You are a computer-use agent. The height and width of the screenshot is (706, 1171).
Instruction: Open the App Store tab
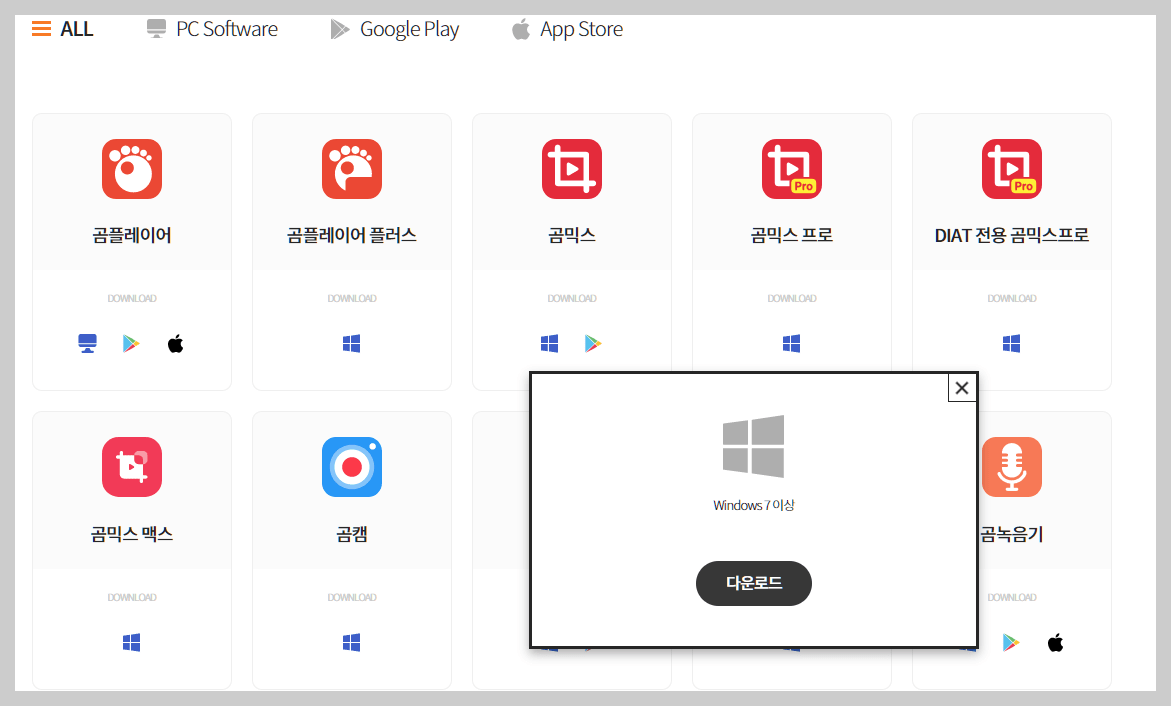[567, 29]
